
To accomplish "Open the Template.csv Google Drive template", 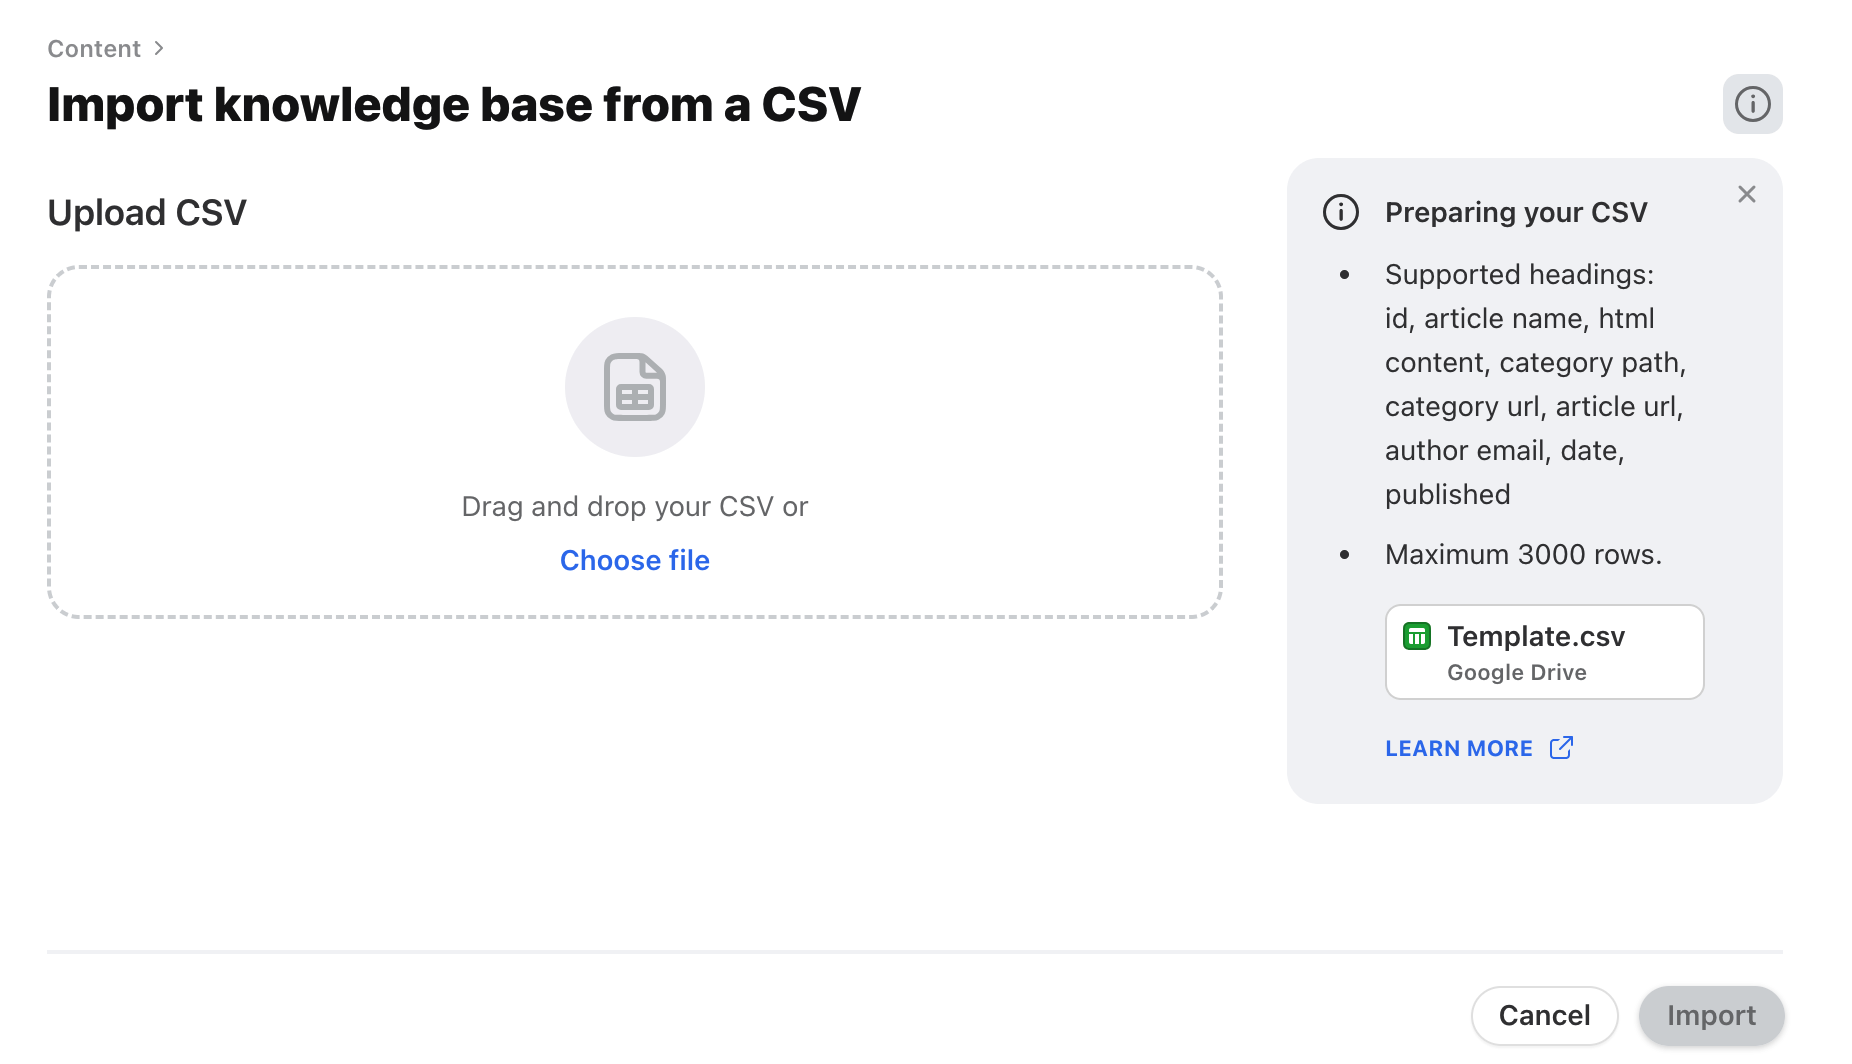I will click(1543, 651).
